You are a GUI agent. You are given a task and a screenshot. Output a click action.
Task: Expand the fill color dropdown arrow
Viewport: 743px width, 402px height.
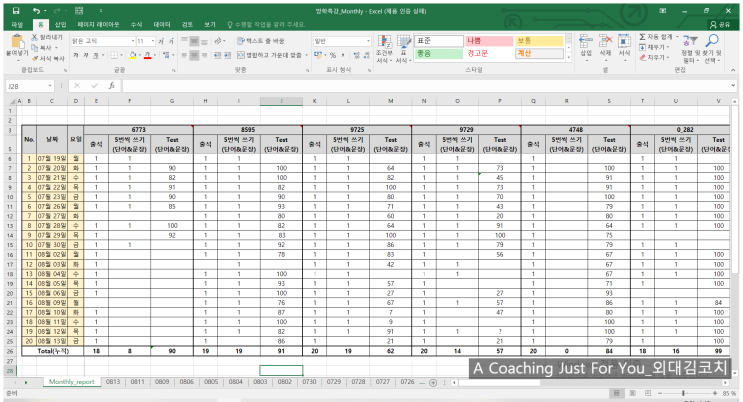(x=140, y=55)
